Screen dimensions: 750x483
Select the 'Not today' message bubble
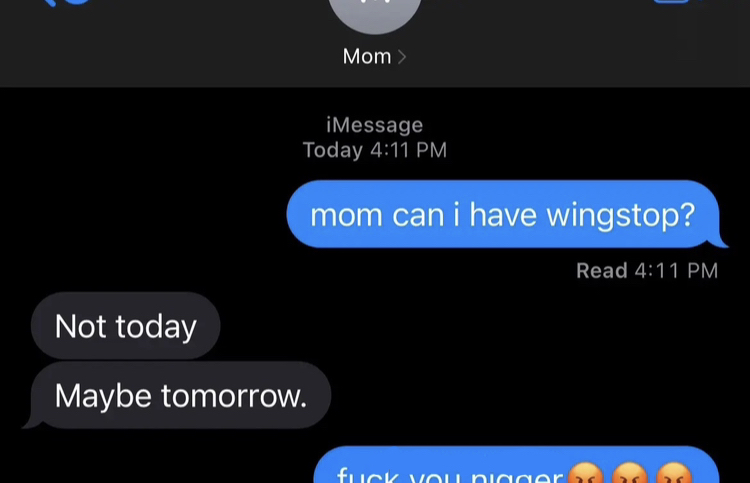tap(125, 326)
